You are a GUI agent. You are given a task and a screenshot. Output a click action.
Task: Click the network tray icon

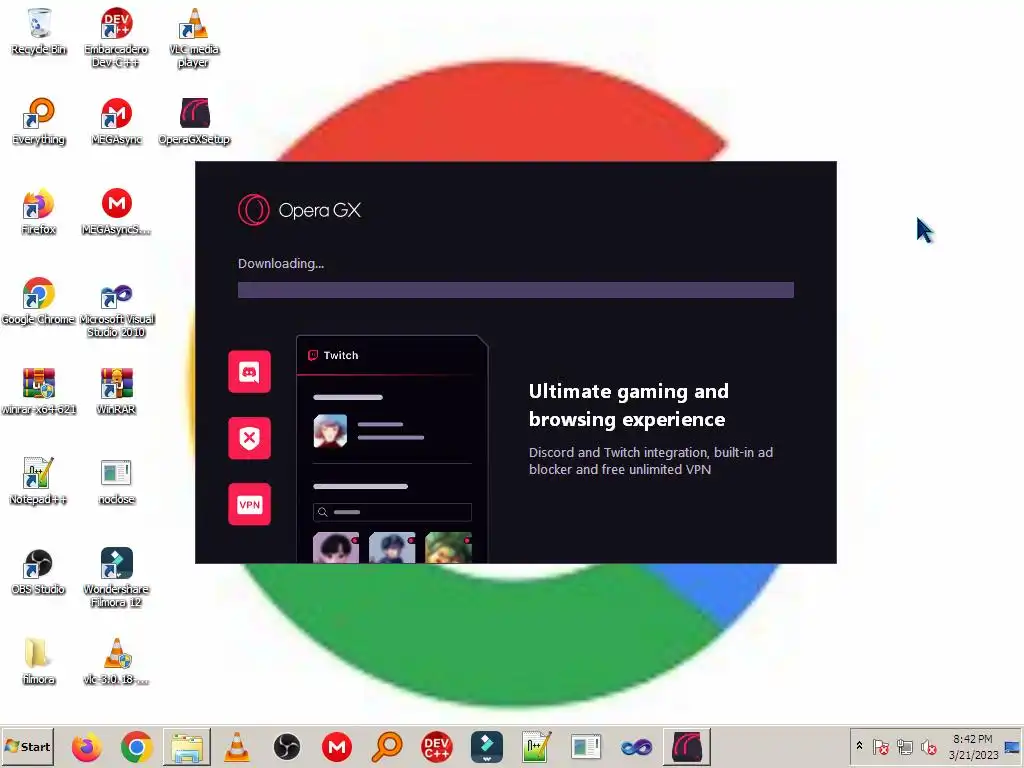click(904, 746)
